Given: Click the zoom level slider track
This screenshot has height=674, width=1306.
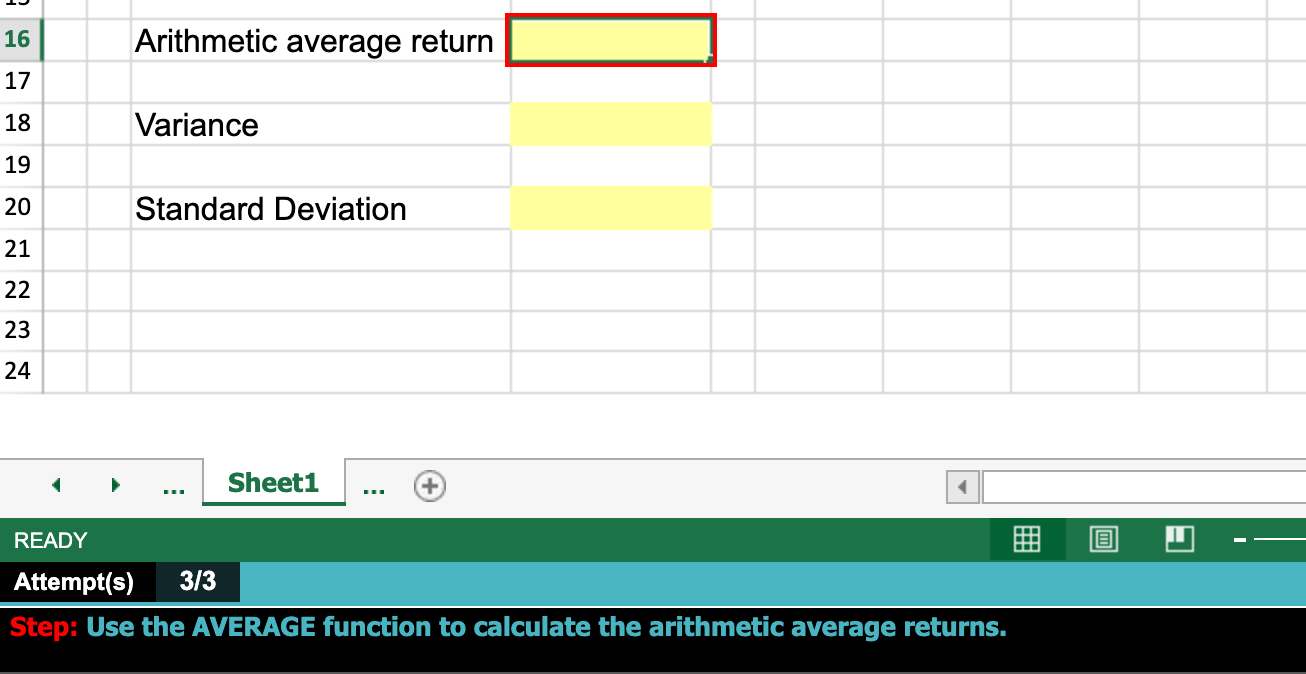Looking at the screenshot, I should pos(1290,539).
